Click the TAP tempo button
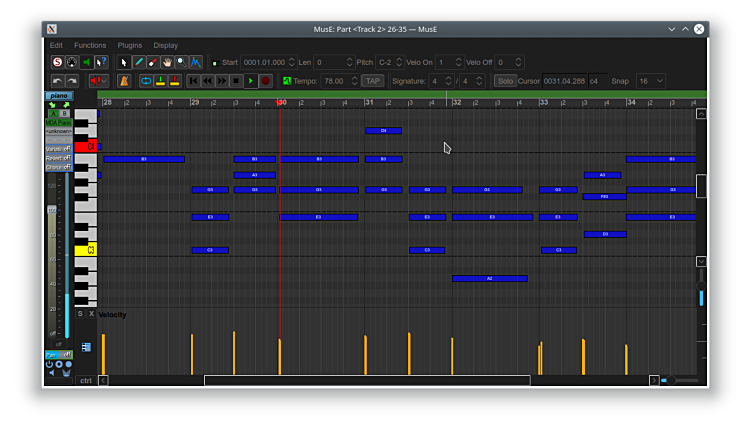752x423 pixels. click(372, 81)
